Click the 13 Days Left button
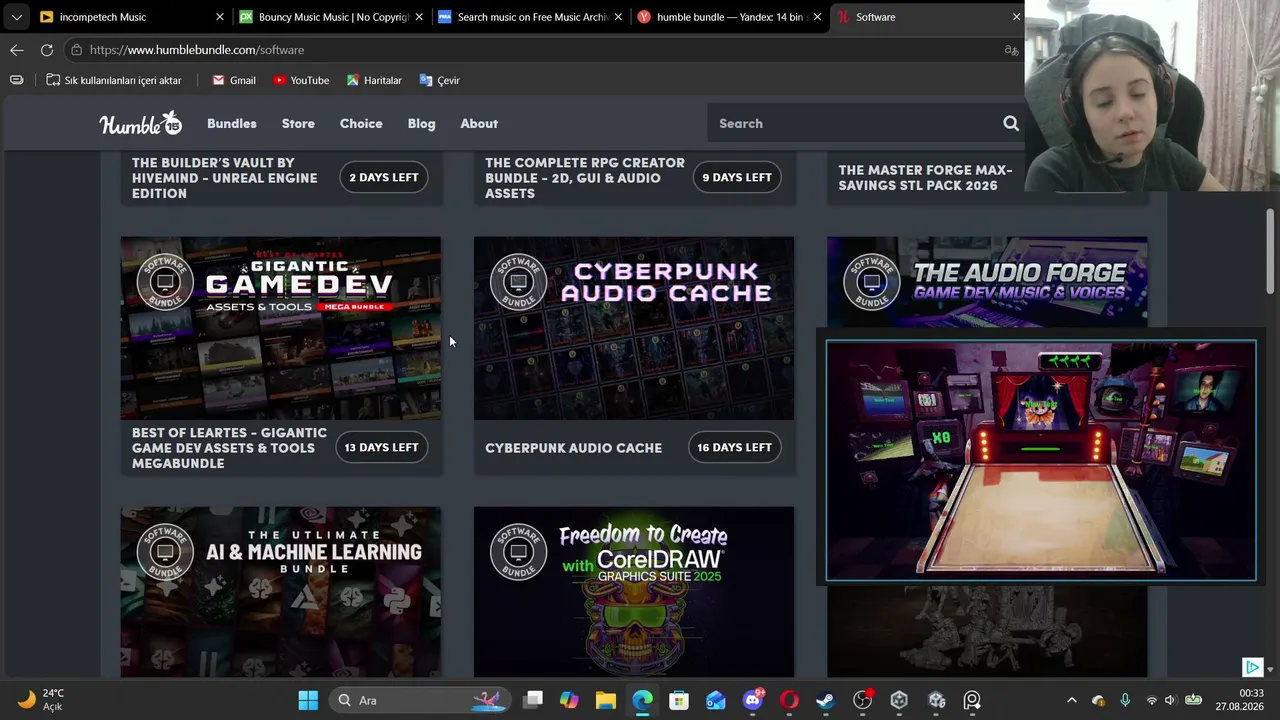 pyautogui.click(x=381, y=447)
